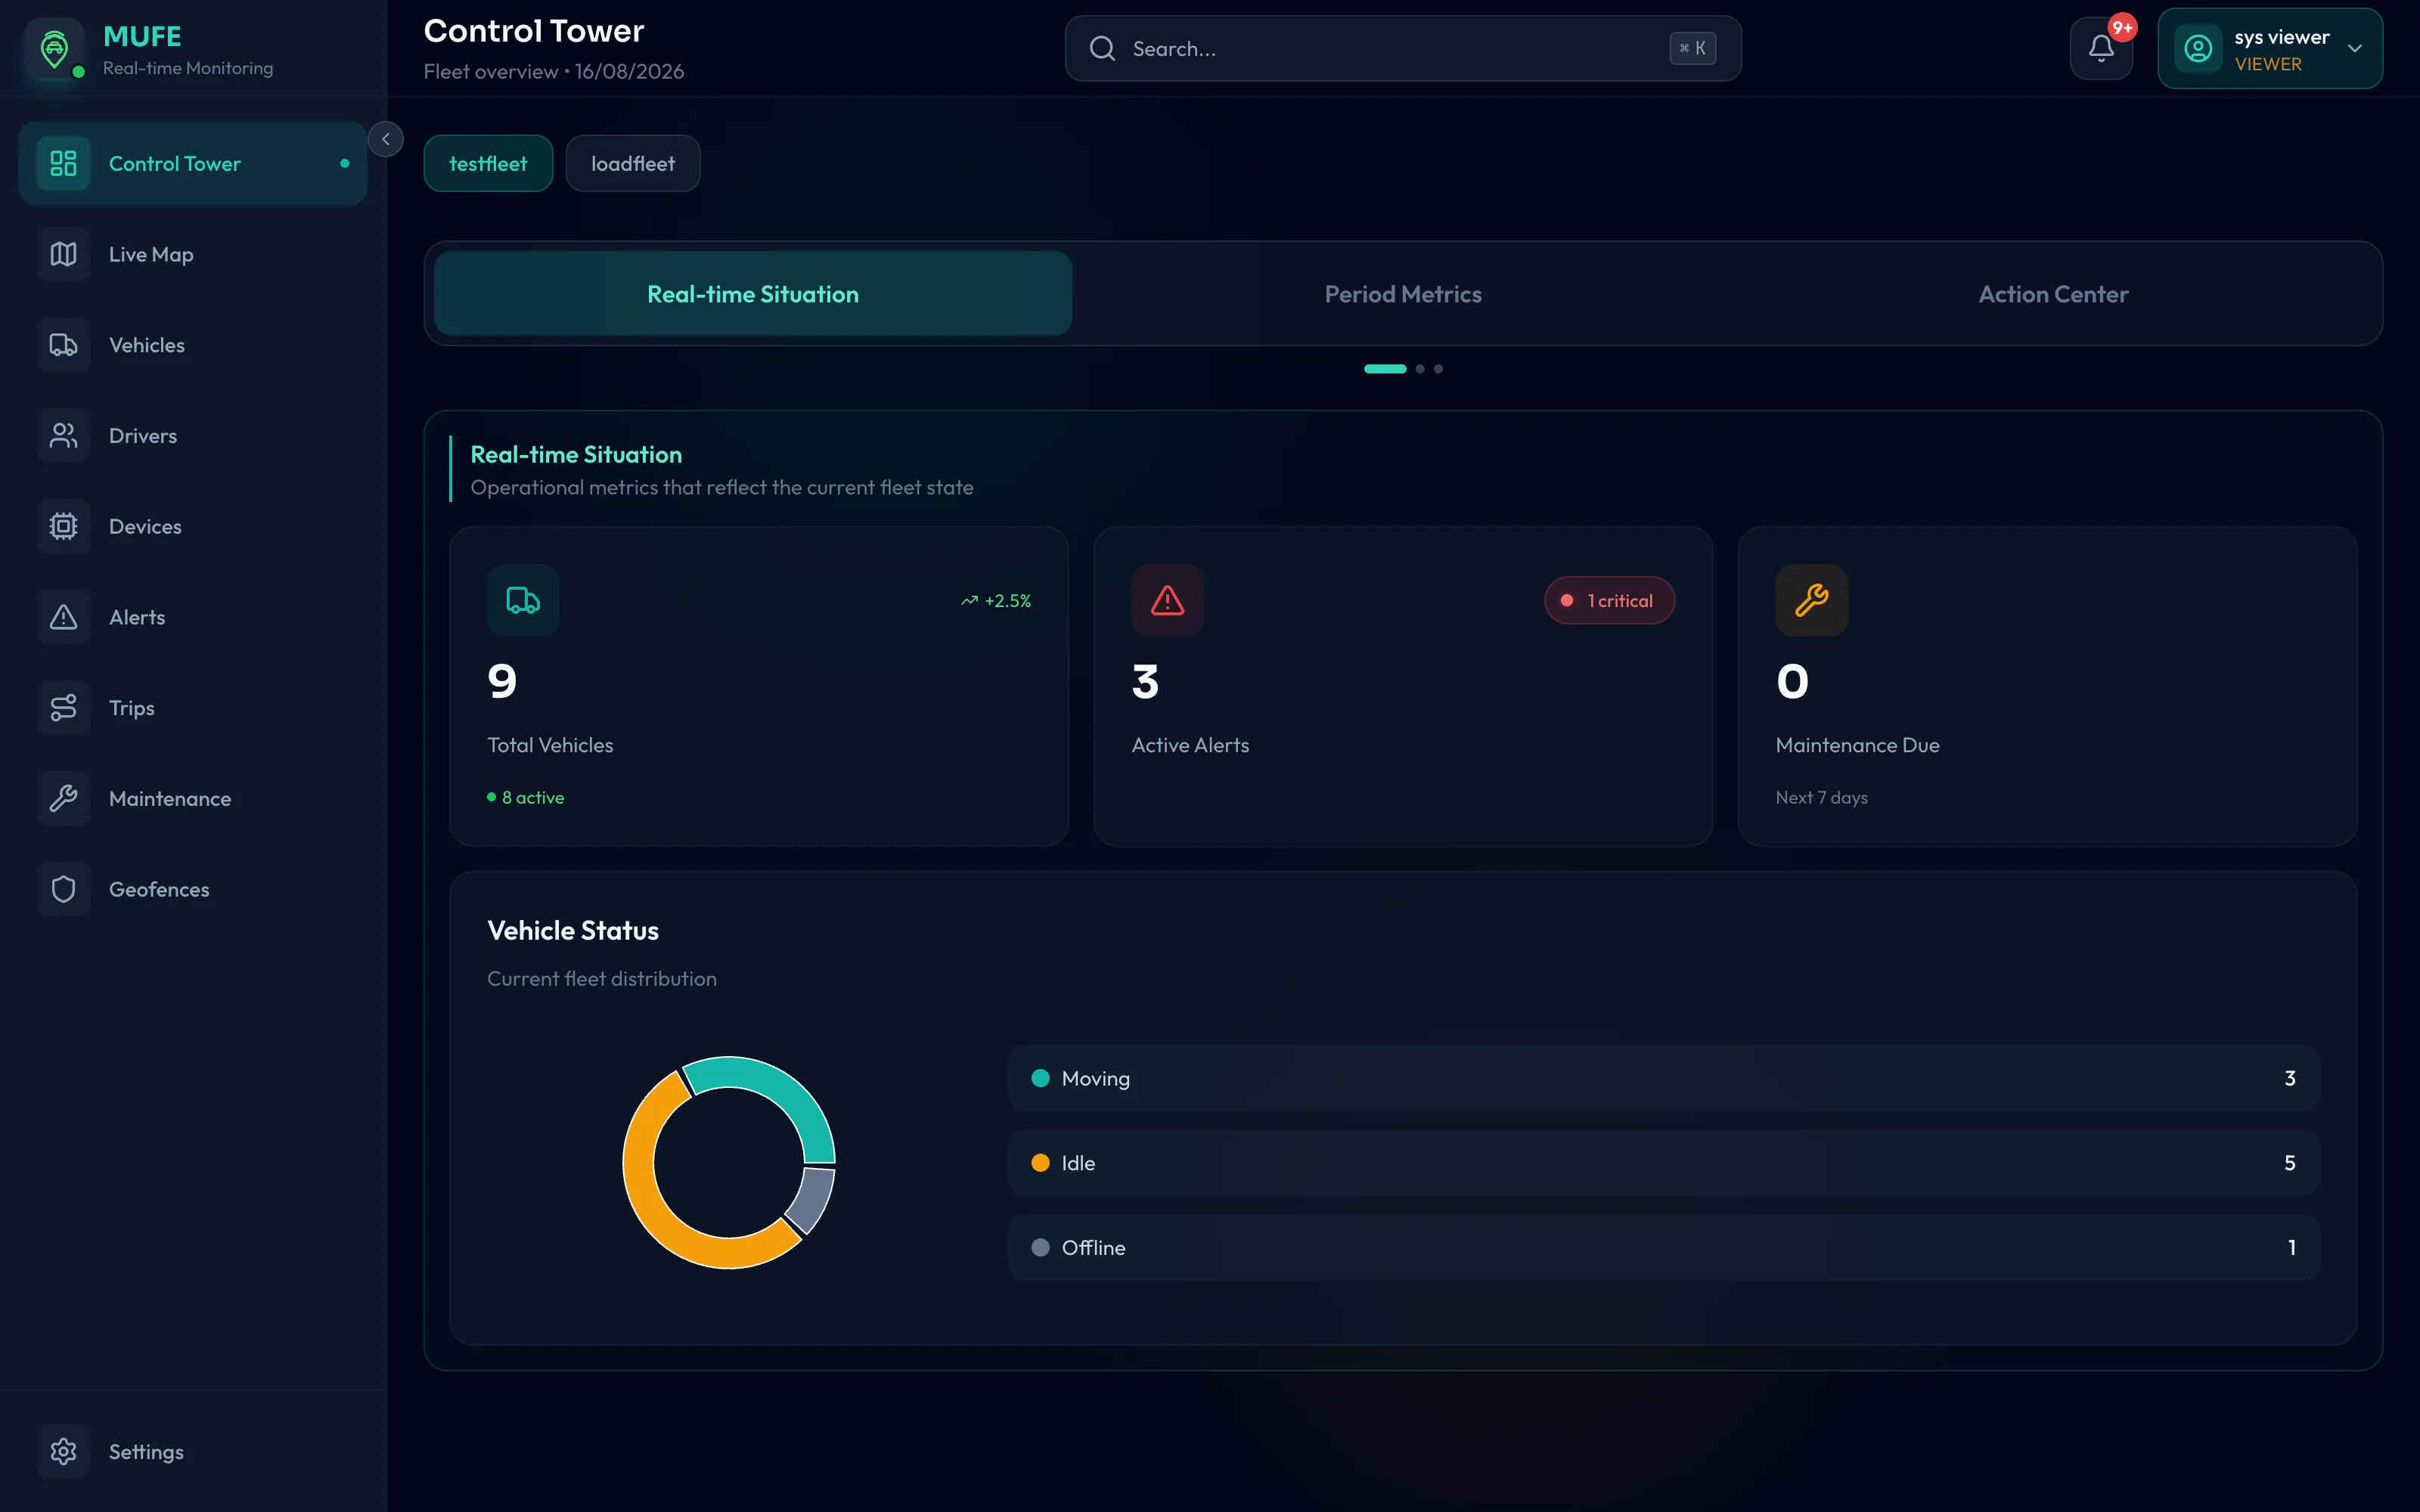This screenshot has width=2420, height=1512.
Task: Click the 'Active Alerts' label
Action: [1190, 745]
